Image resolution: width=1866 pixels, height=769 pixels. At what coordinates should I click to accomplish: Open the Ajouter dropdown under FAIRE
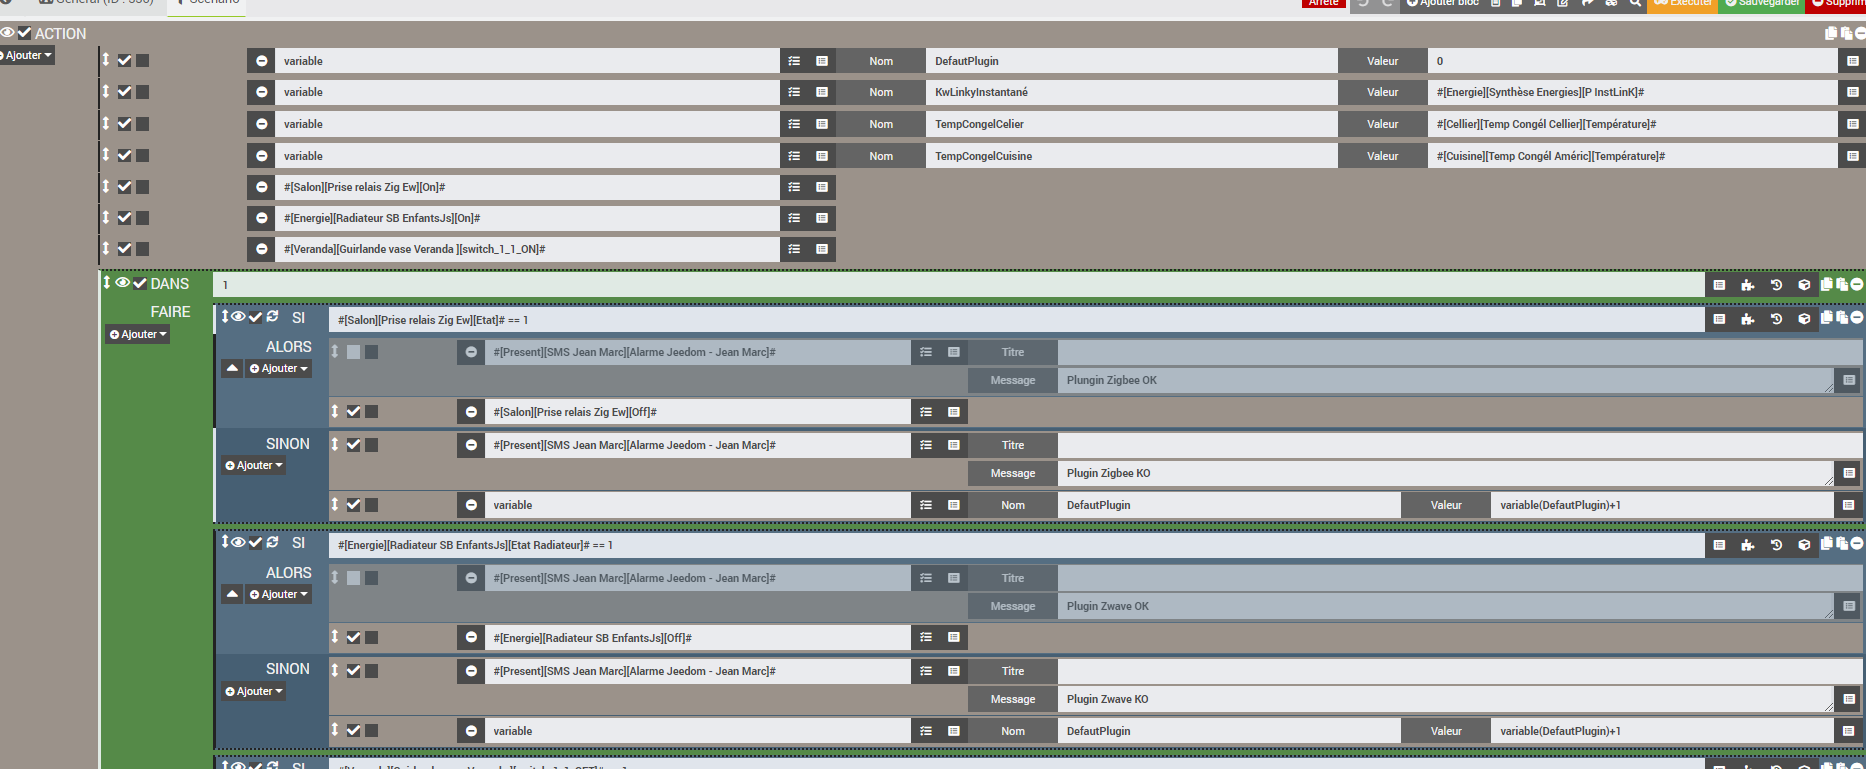(138, 335)
